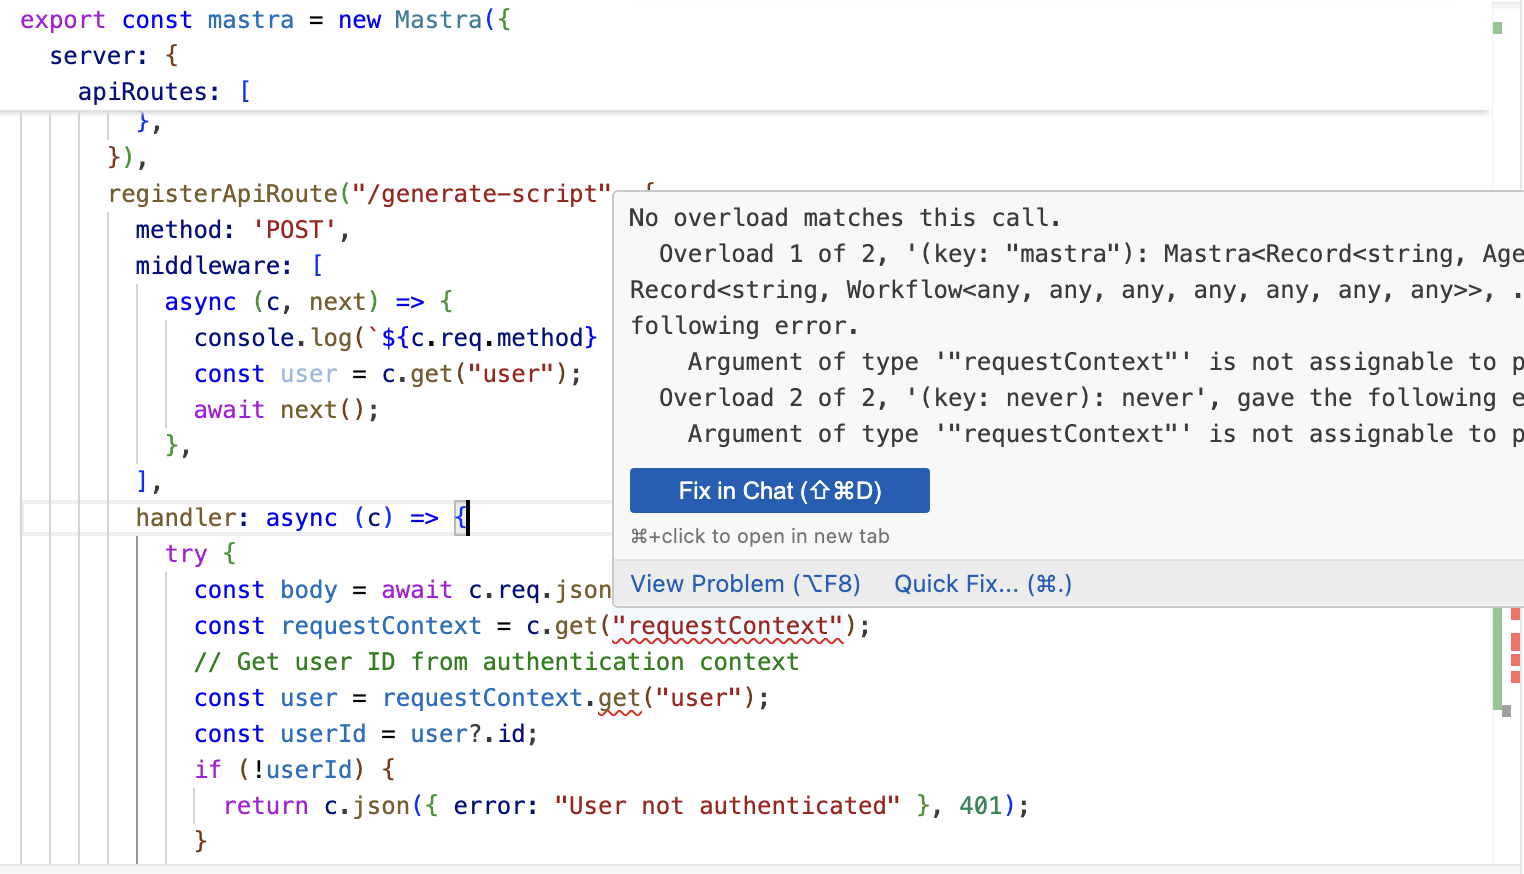
Task: Click the green marker atop the overview ruler
Action: tap(1497, 28)
